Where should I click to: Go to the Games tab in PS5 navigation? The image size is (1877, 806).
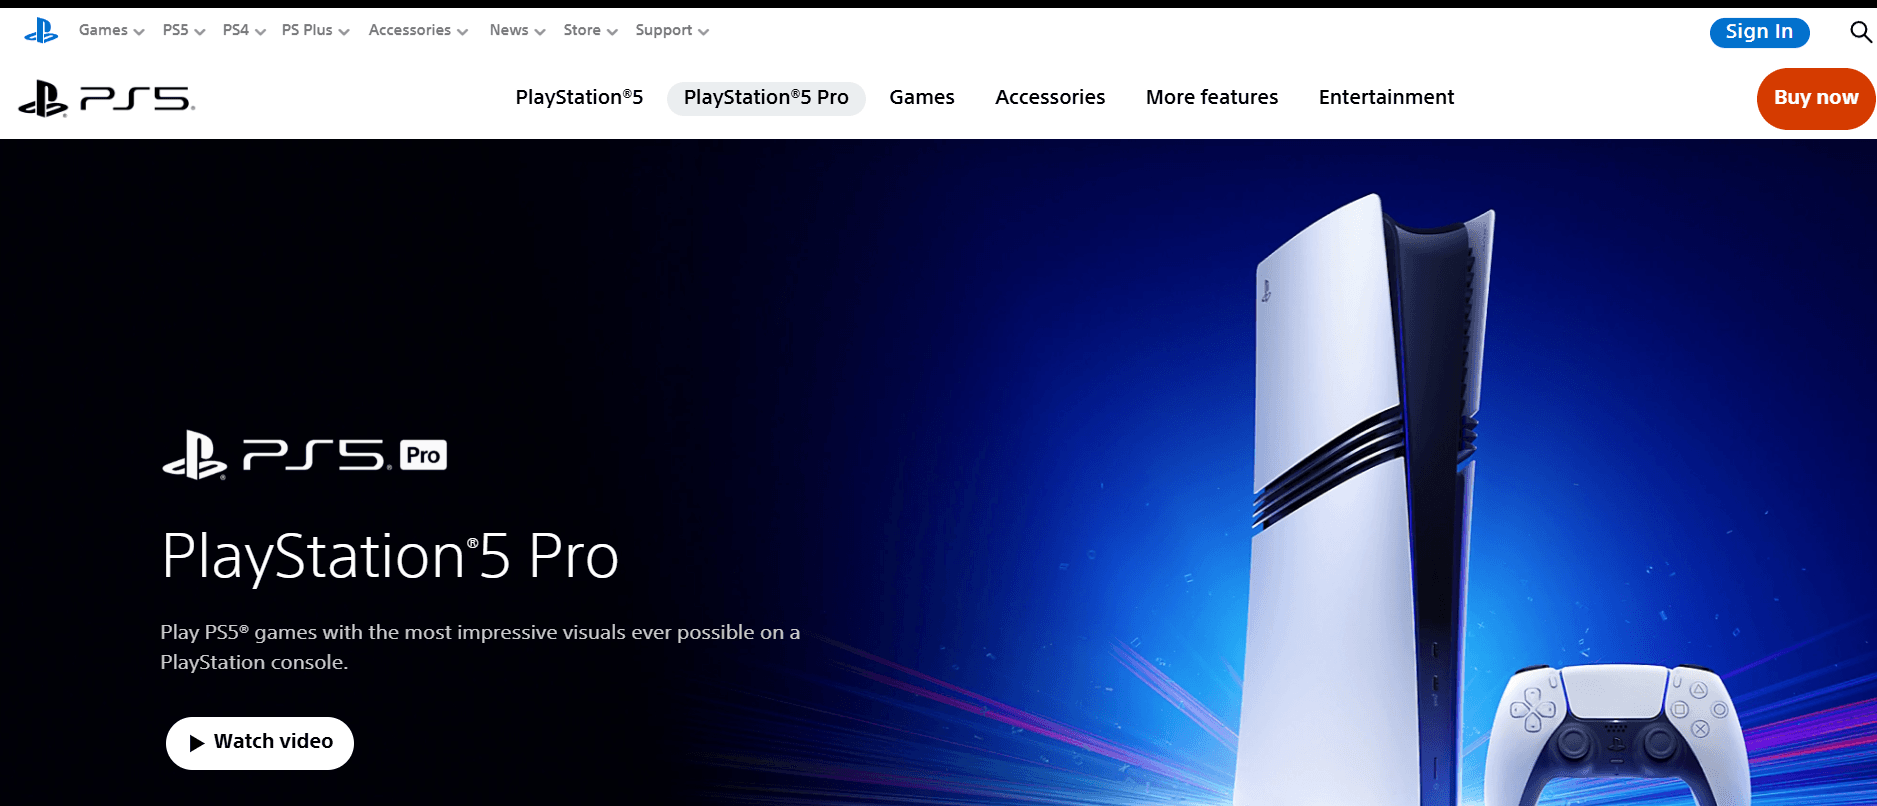tap(922, 98)
